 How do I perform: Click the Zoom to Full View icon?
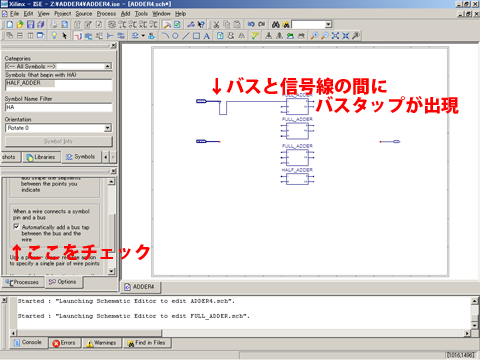tap(335, 36)
